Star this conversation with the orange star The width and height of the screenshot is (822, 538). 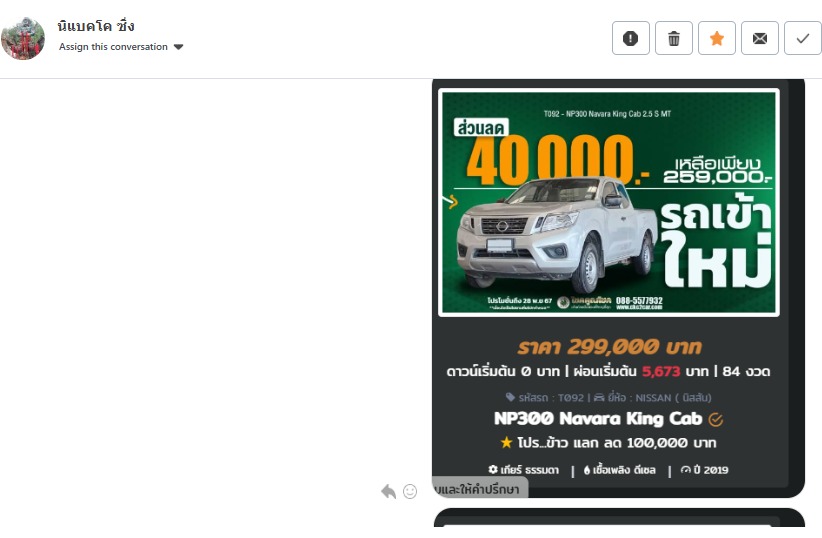pos(717,38)
